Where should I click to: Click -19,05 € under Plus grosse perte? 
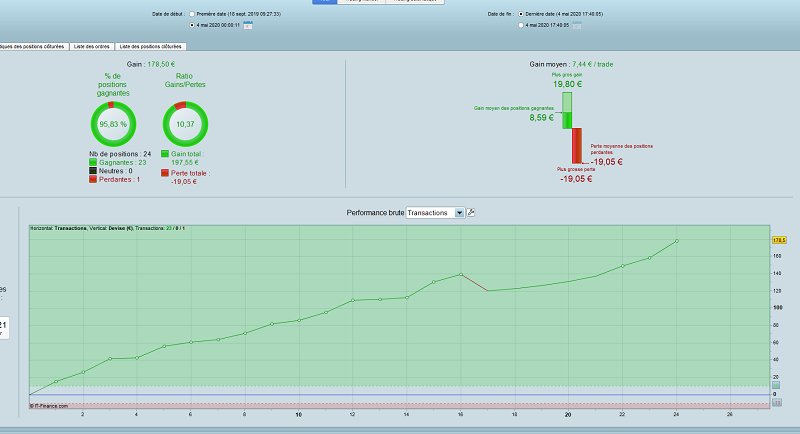[x=576, y=178]
